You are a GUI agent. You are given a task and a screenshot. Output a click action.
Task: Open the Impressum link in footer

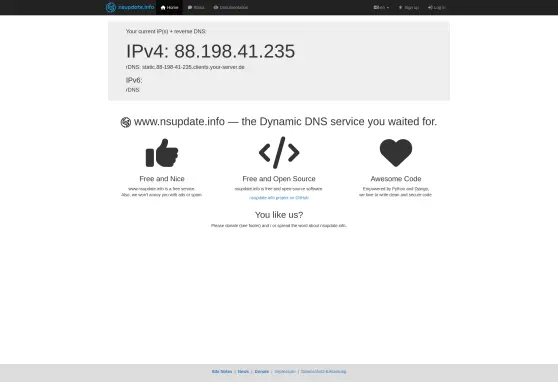click(x=285, y=372)
